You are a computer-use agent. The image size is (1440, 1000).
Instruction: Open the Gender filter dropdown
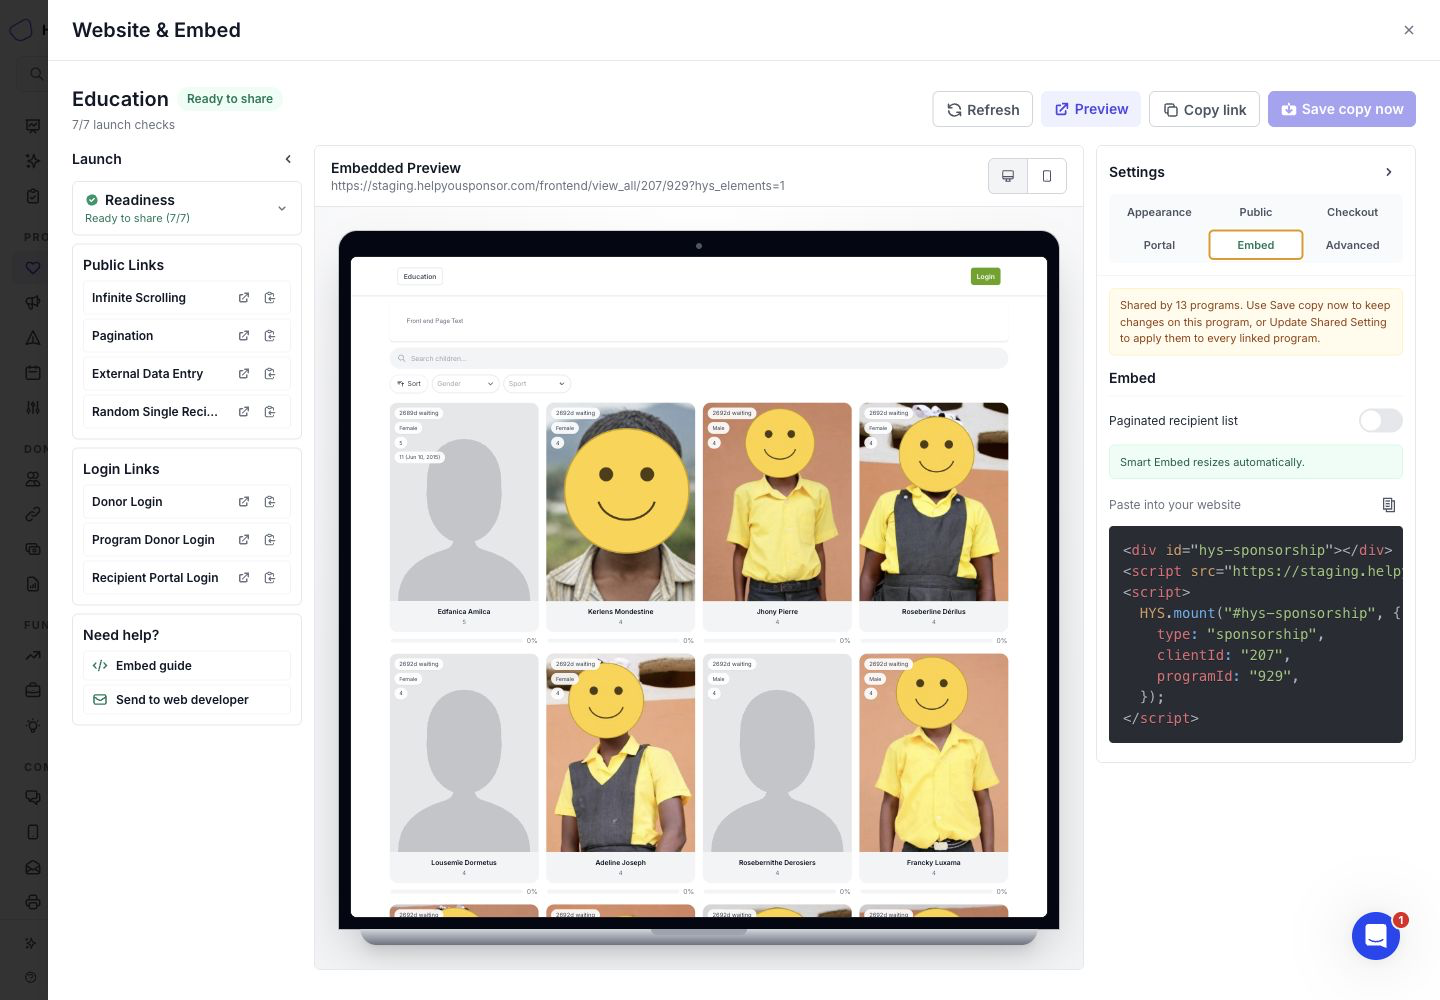coord(465,384)
